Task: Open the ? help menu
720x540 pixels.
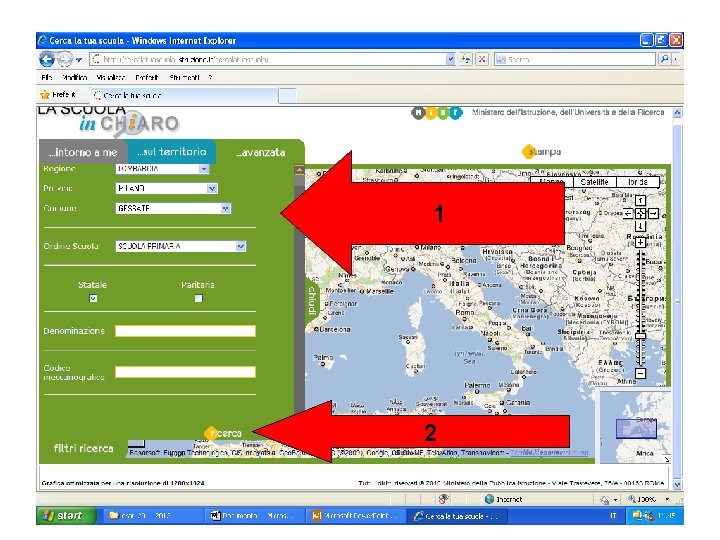Action: (210, 78)
